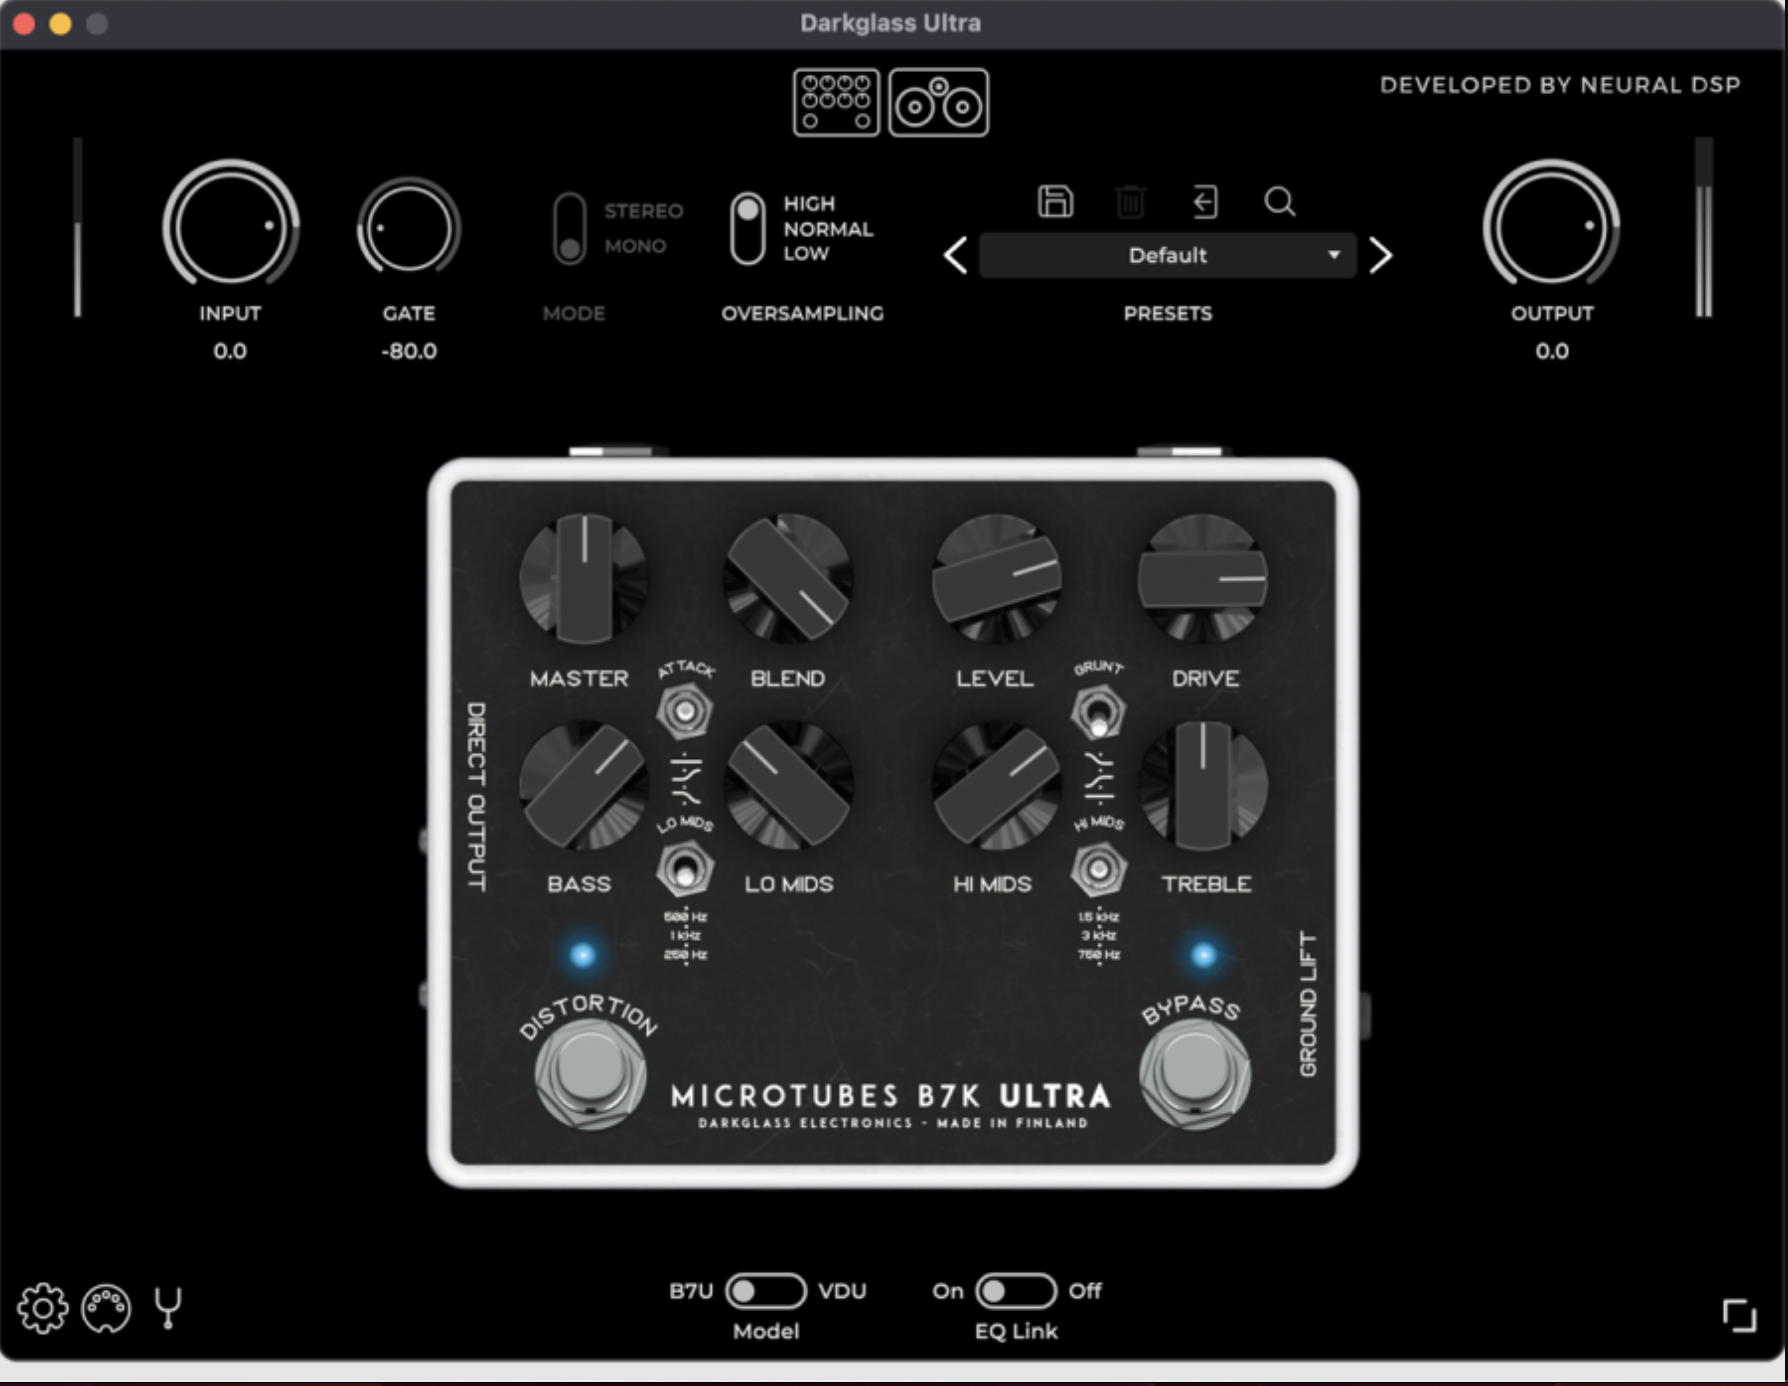Expand the Default presets dropdown

pos(1168,255)
